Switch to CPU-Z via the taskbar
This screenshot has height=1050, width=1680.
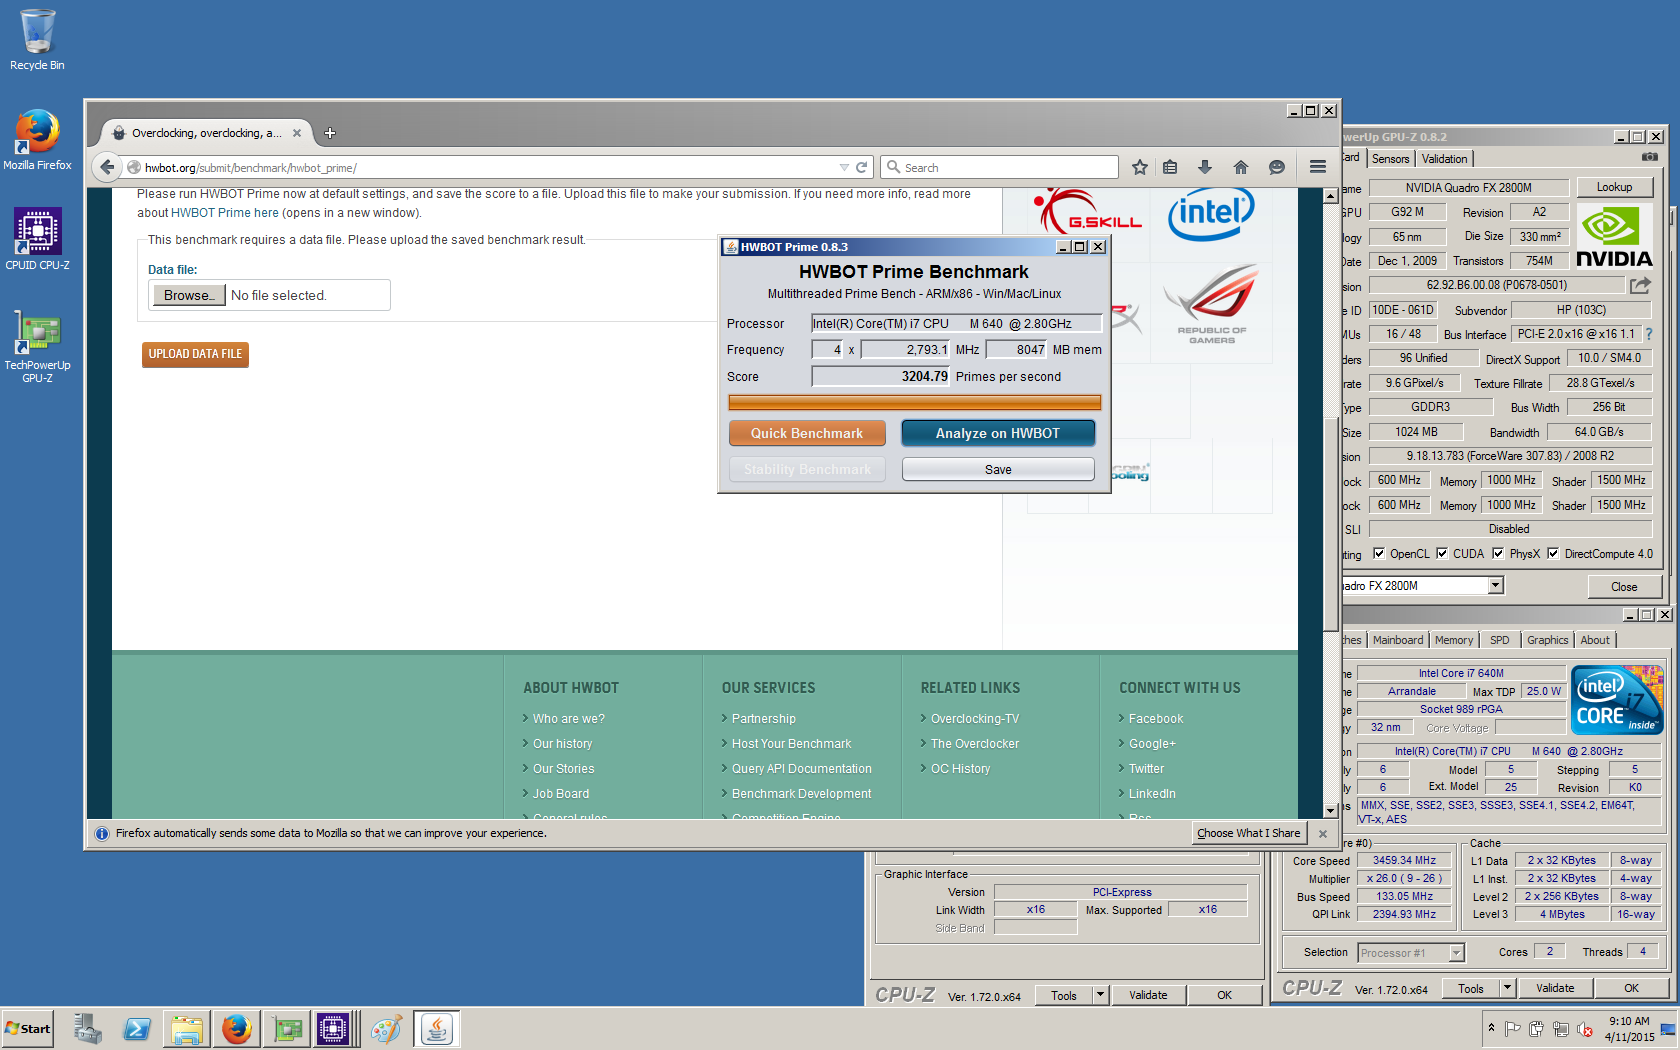[x=334, y=1028]
